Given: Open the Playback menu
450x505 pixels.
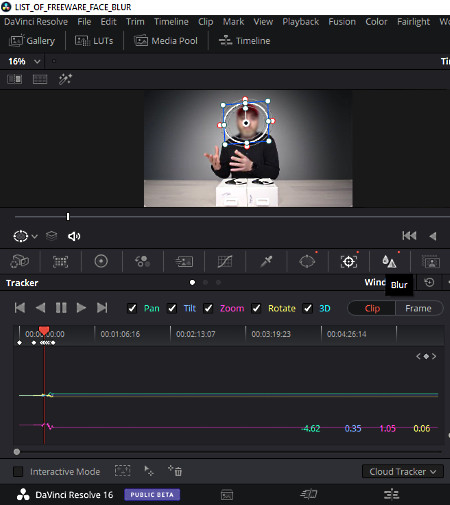Looking at the screenshot, I should click(x=301, y=22).
